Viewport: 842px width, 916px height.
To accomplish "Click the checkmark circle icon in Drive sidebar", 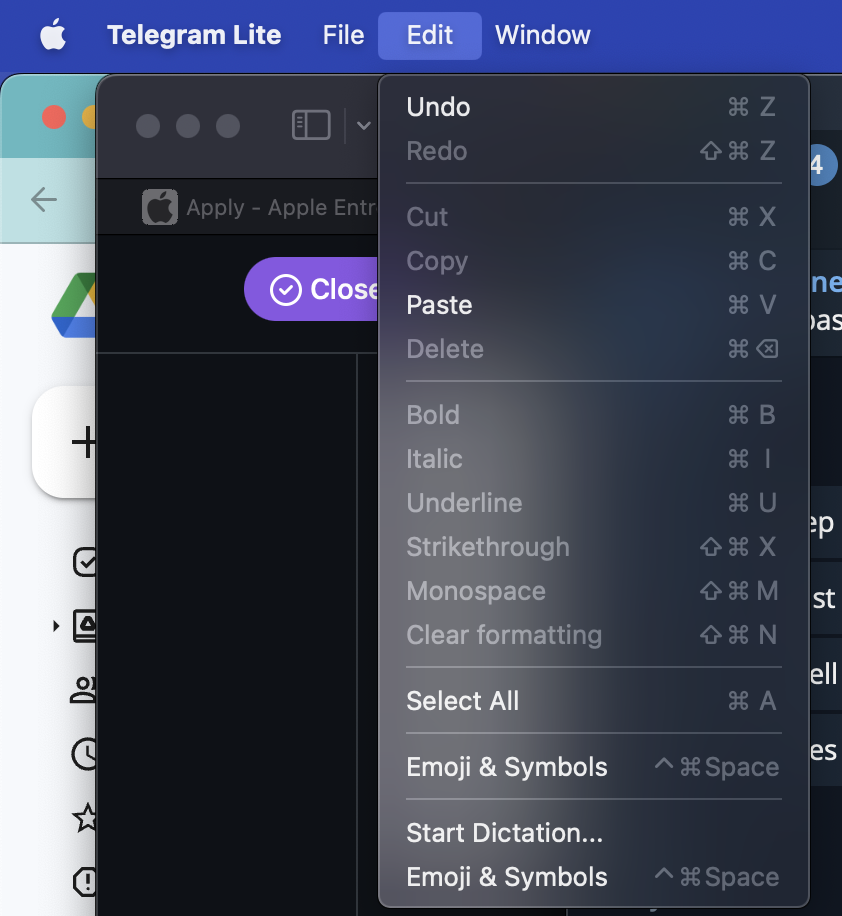I will click(85, 563).
